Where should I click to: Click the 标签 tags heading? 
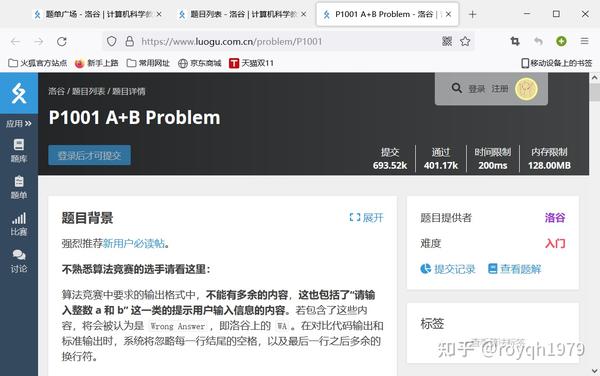(x=432, y=324)
